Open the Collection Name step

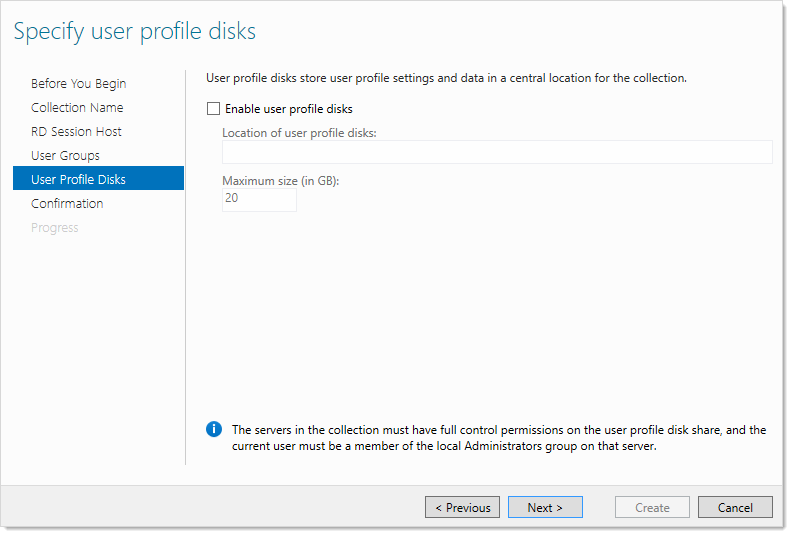(x=77, y=107)
